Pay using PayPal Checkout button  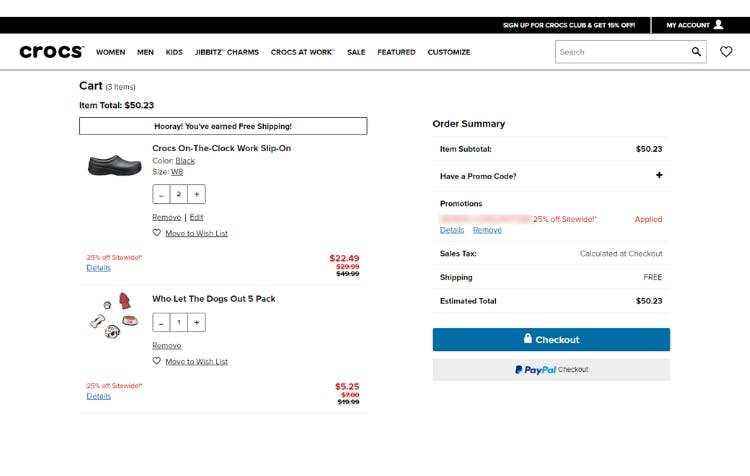click(551, 370)
